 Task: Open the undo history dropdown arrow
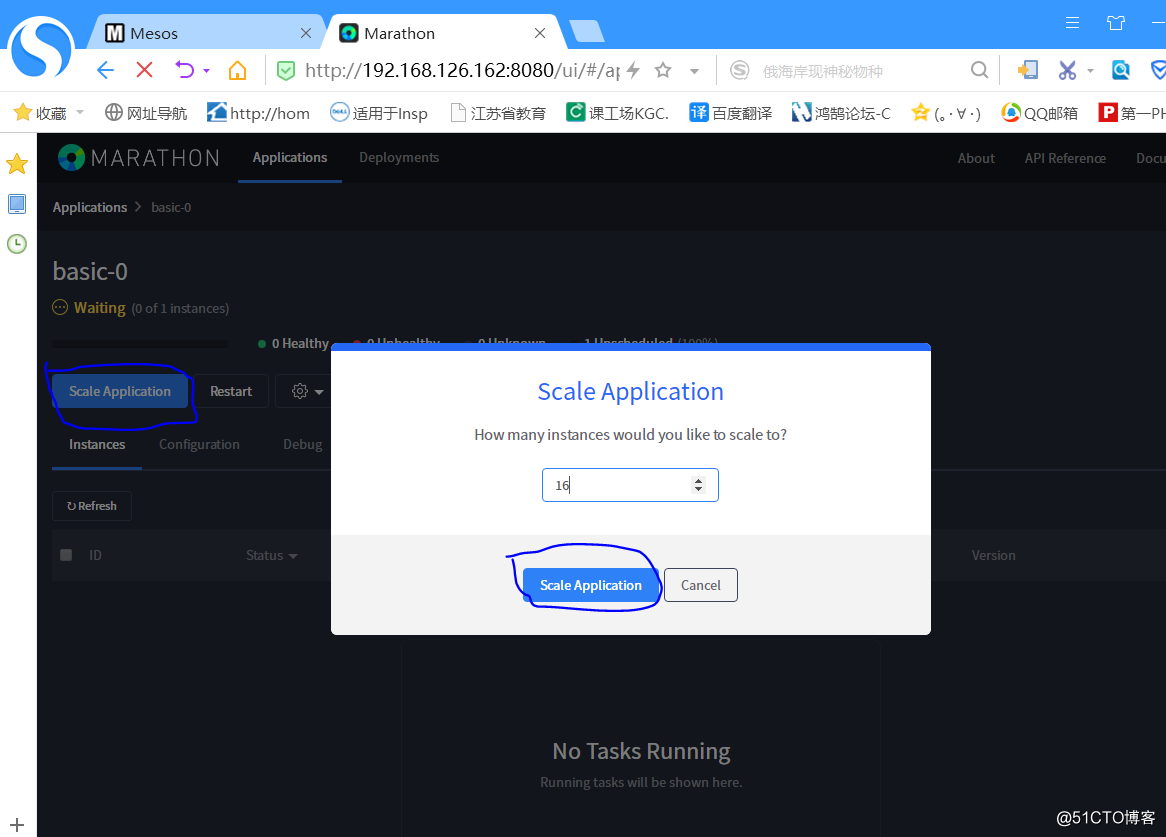coord(207,71)
